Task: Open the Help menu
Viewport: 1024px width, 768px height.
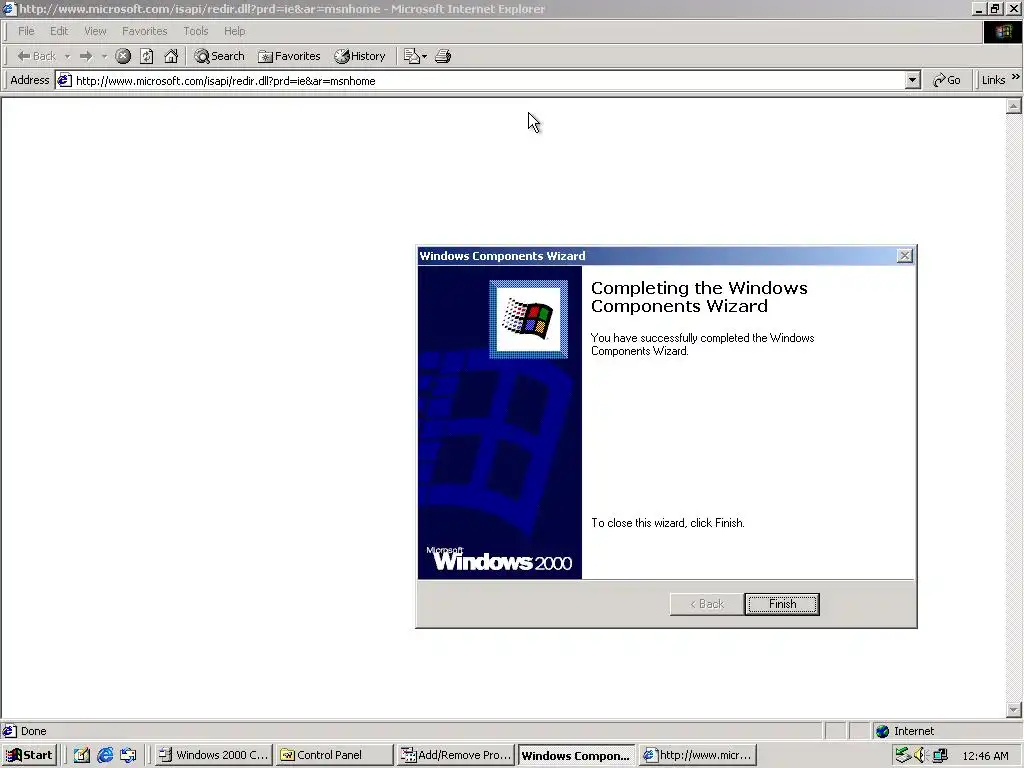Action: coord(234,31)
